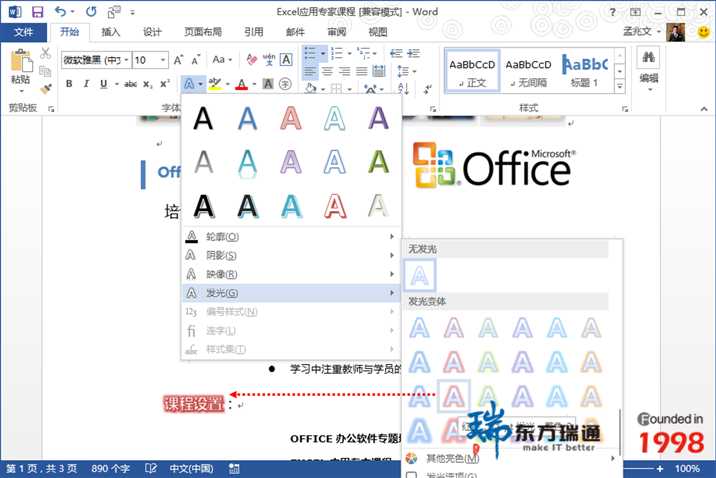
Task: Apply character shading with the gray A icon
Action: [x=268, y=84]
